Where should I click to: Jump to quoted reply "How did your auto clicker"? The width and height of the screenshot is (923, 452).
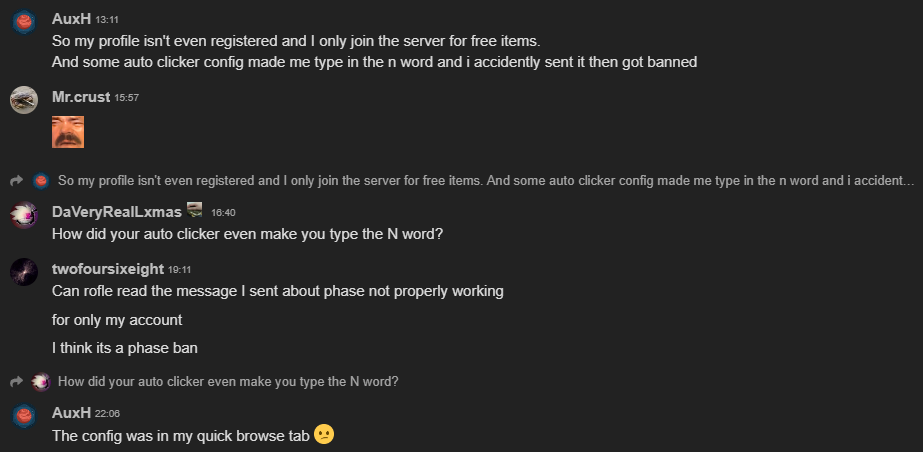click(x=228, y=382)
